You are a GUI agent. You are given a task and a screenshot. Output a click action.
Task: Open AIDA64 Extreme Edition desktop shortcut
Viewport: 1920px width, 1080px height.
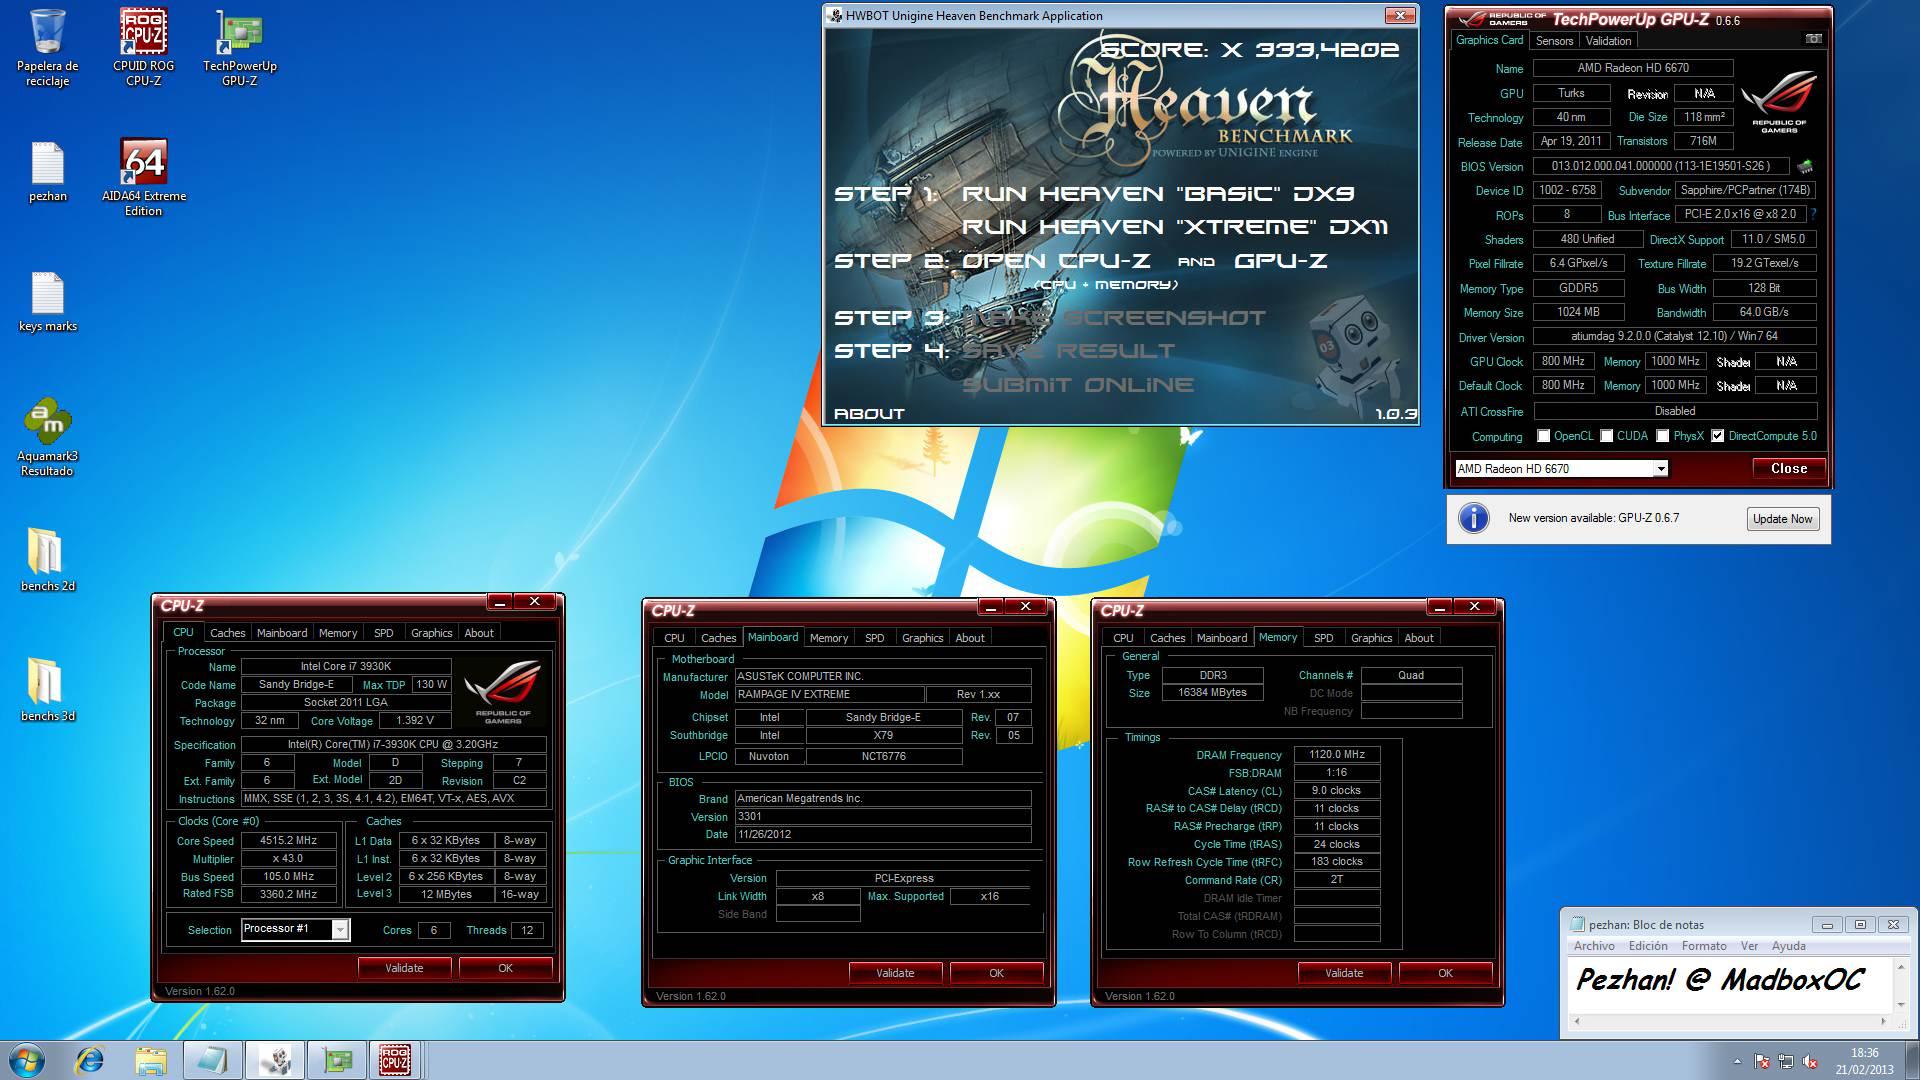(x=143, y=177)
